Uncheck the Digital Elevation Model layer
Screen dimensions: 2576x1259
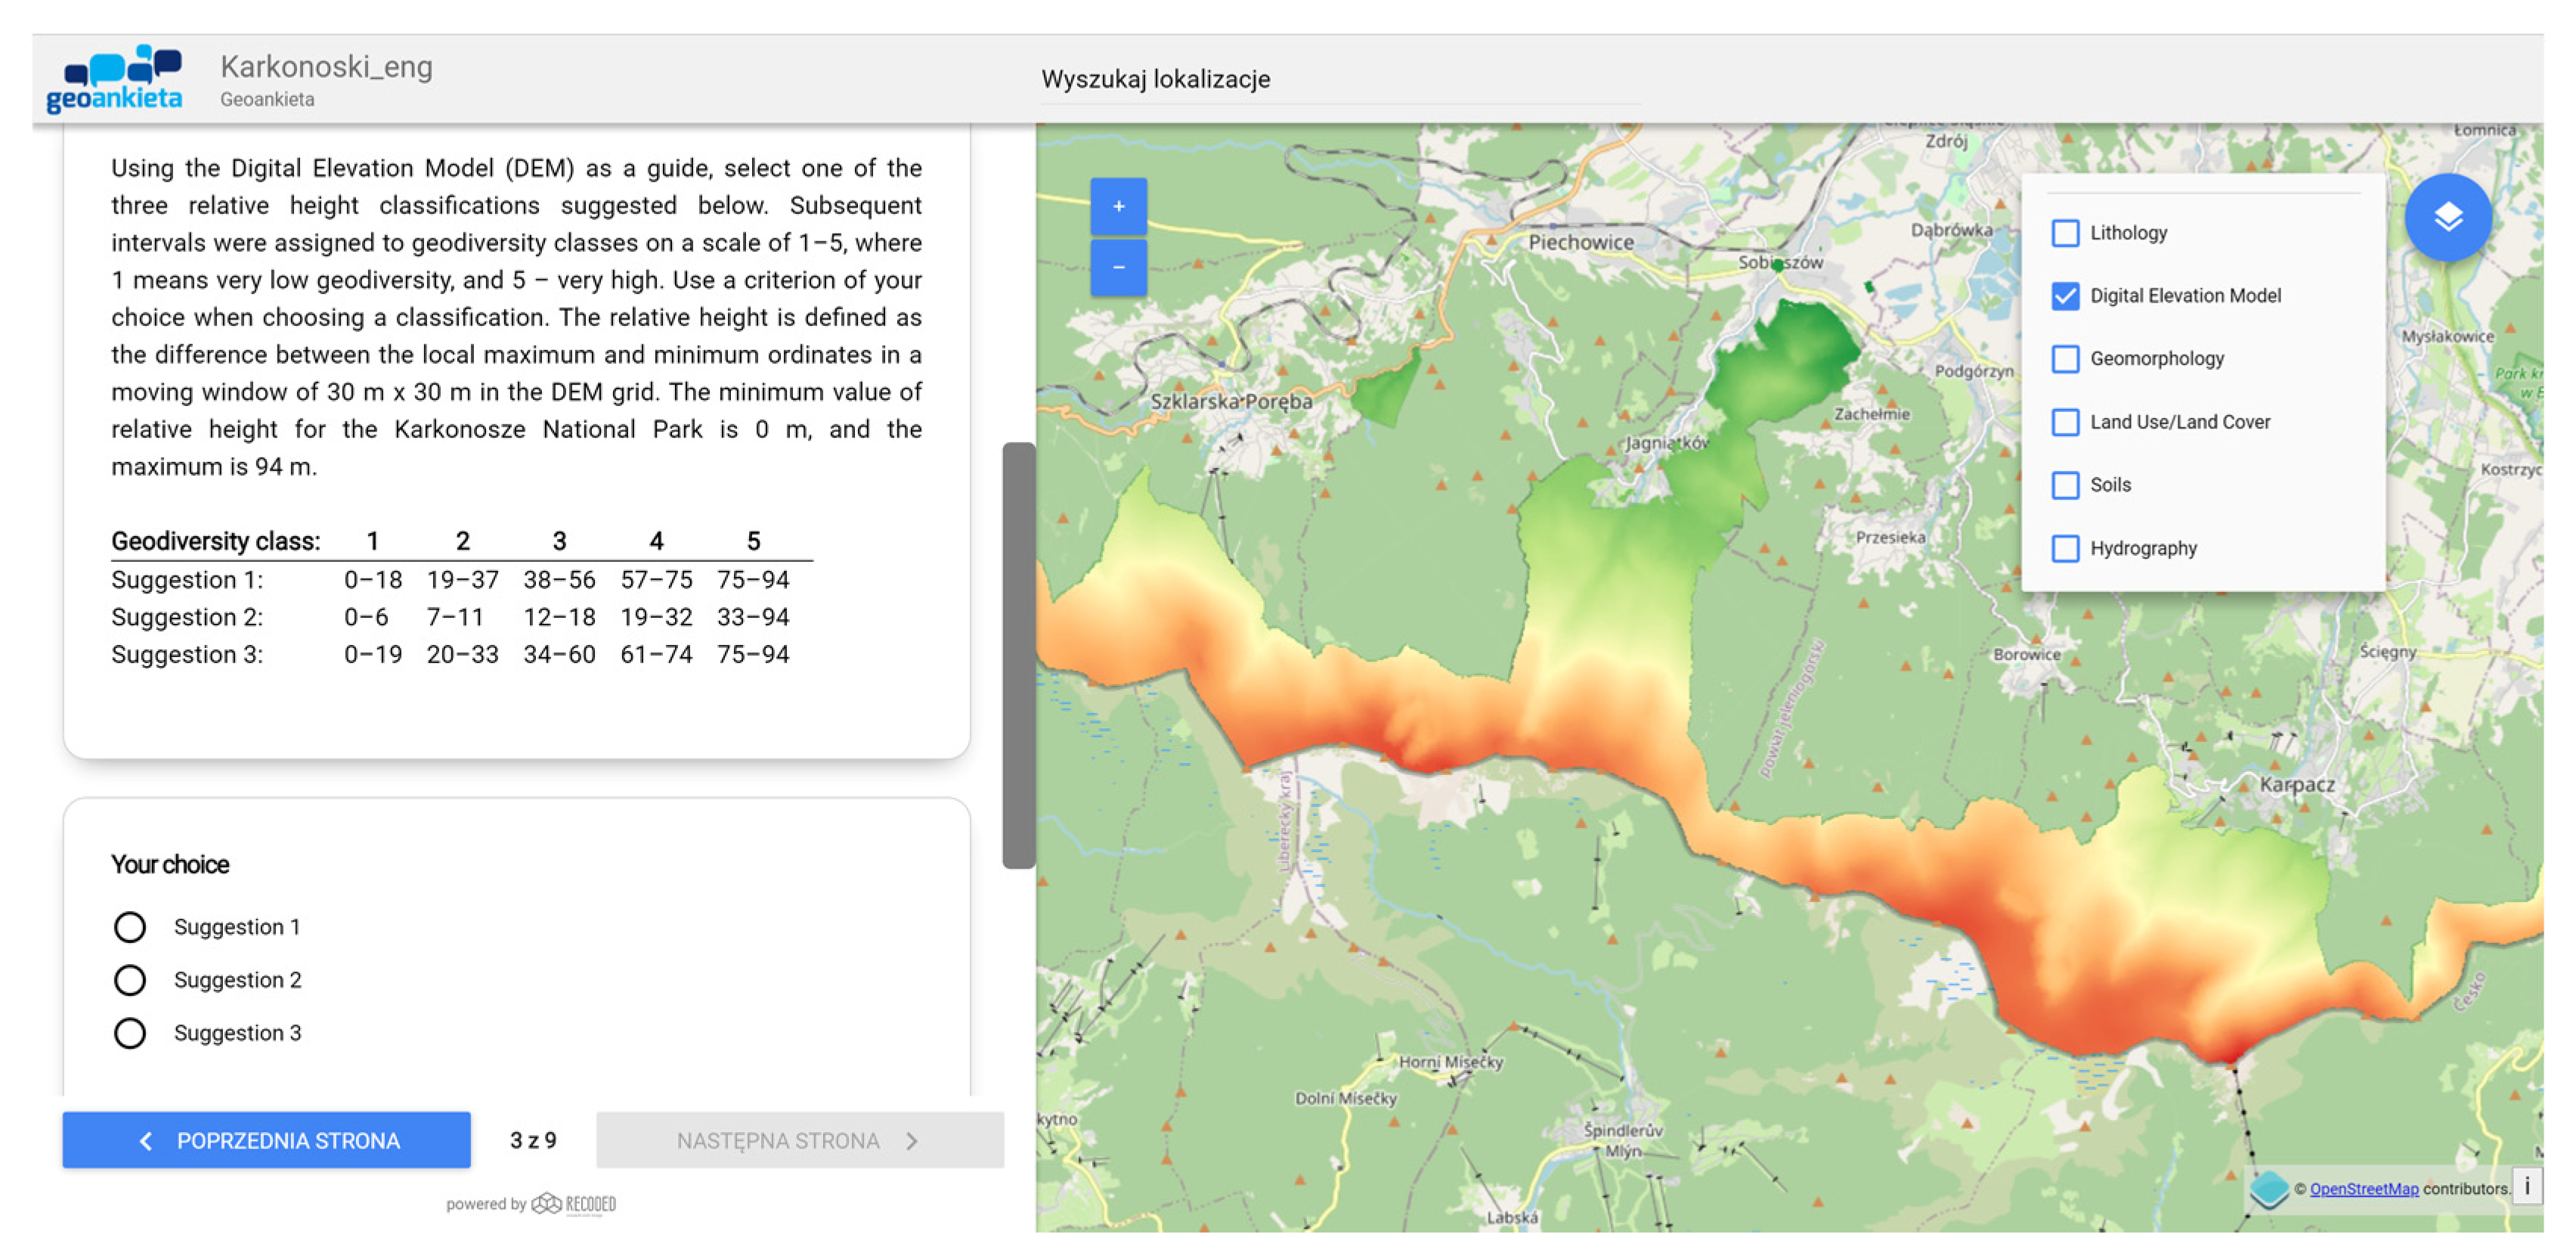click(2065, 296)
